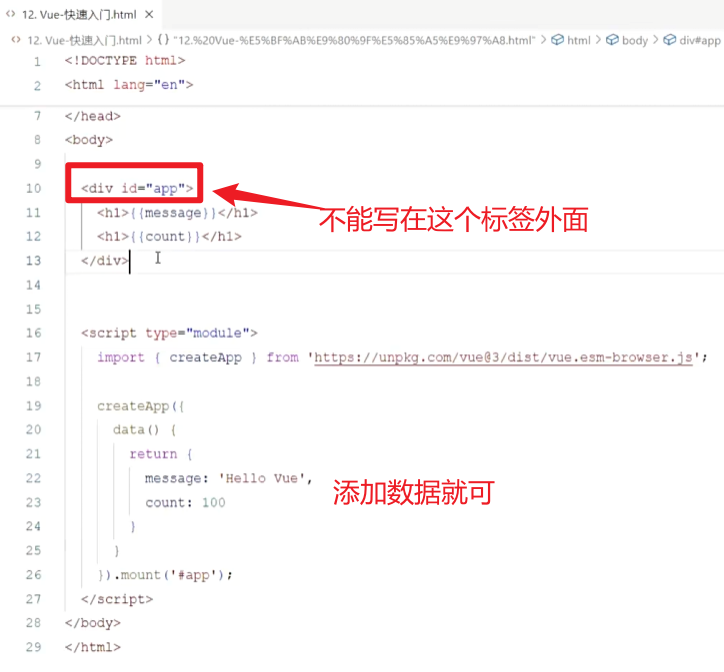Click the sticky line <html lang="en">

pyautogui.click(x=129, y=85)
